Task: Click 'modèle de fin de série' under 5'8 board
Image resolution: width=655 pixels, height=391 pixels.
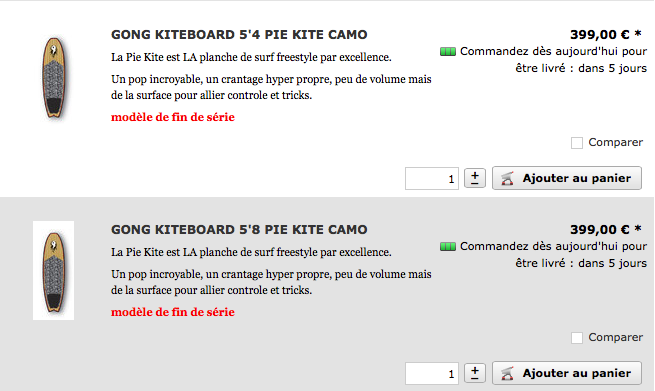Action: [173, 312]
